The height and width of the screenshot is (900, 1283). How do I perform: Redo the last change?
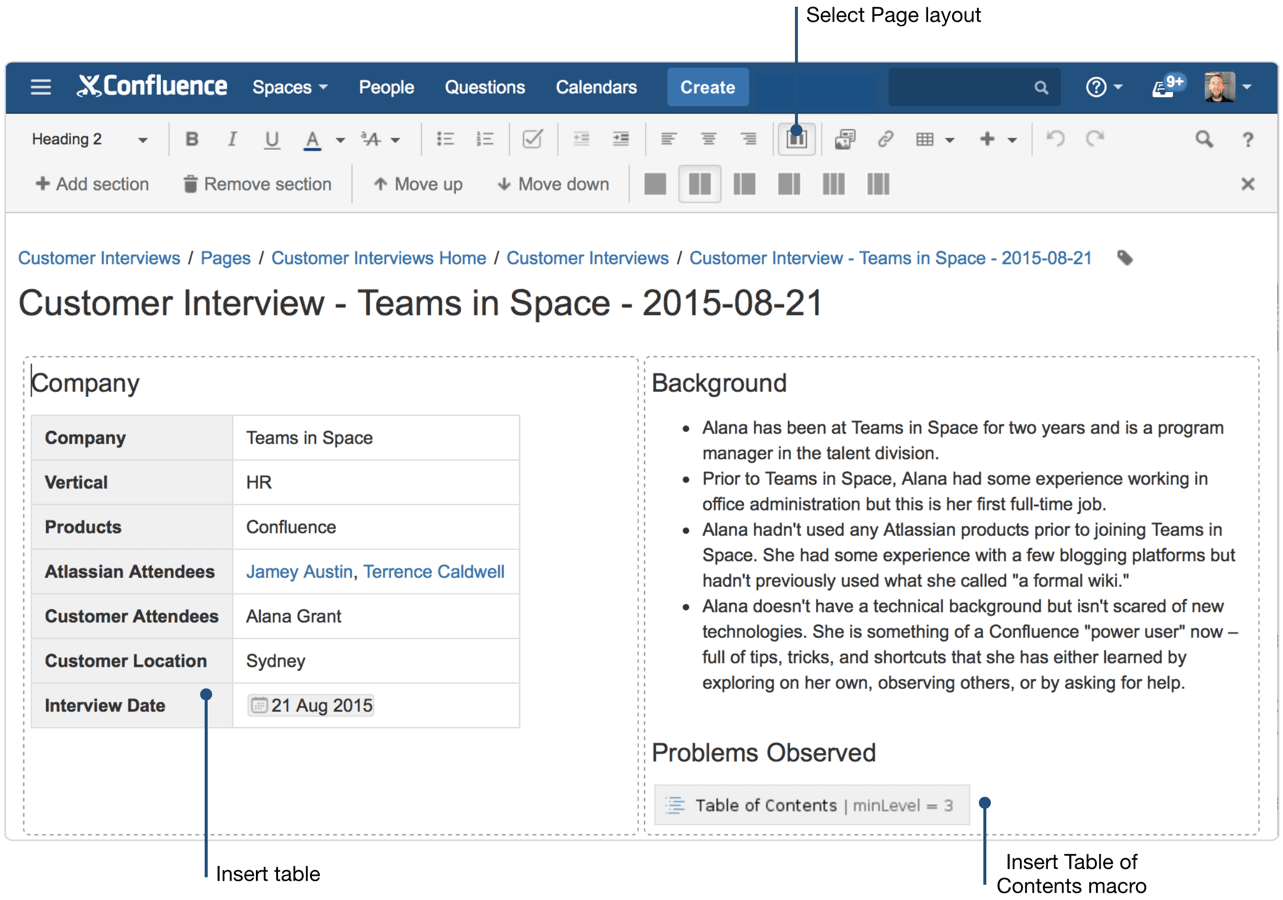coord(1095,139)
